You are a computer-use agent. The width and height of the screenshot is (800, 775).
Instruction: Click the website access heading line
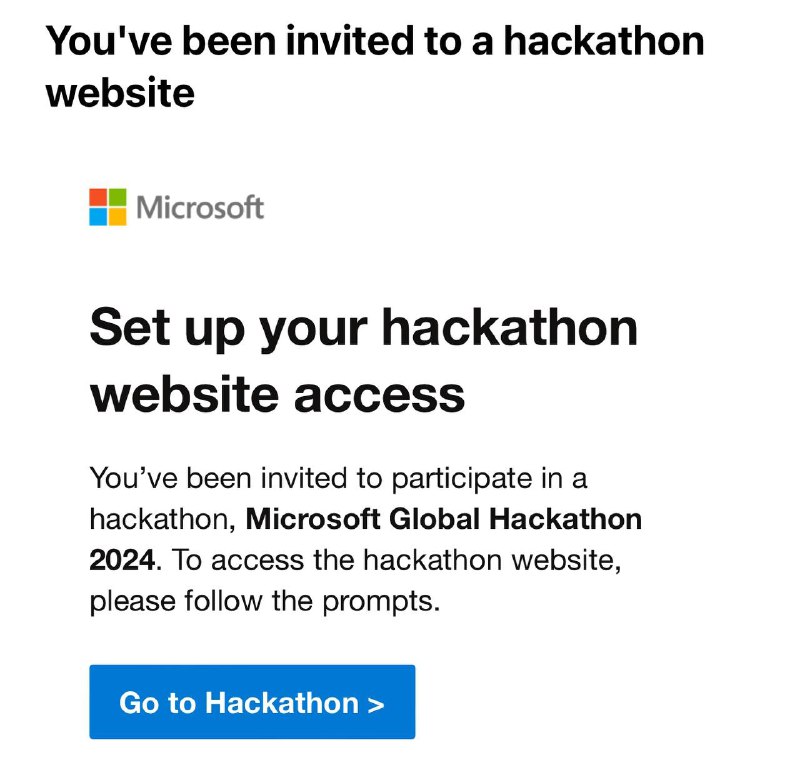click(277, 394)
